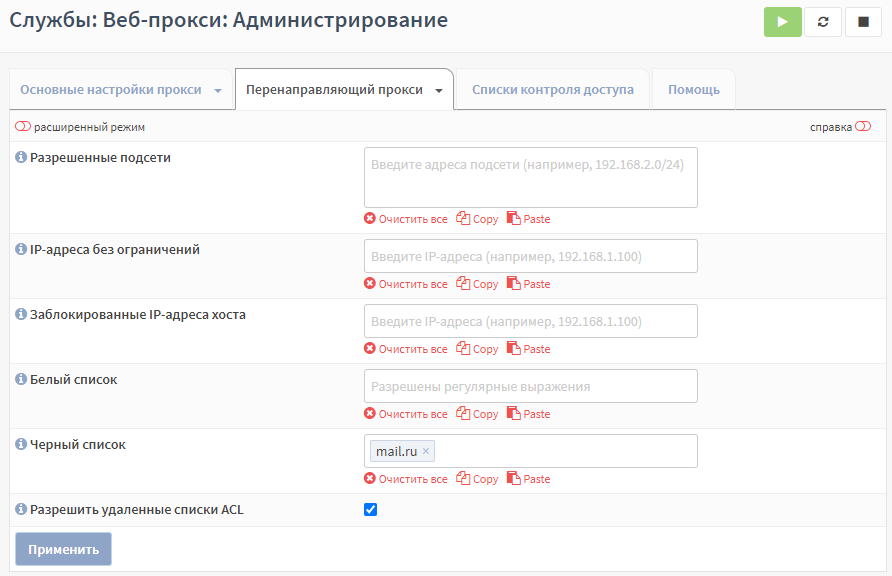Open the Списки контроля доступа tab

tap(552, 89)
